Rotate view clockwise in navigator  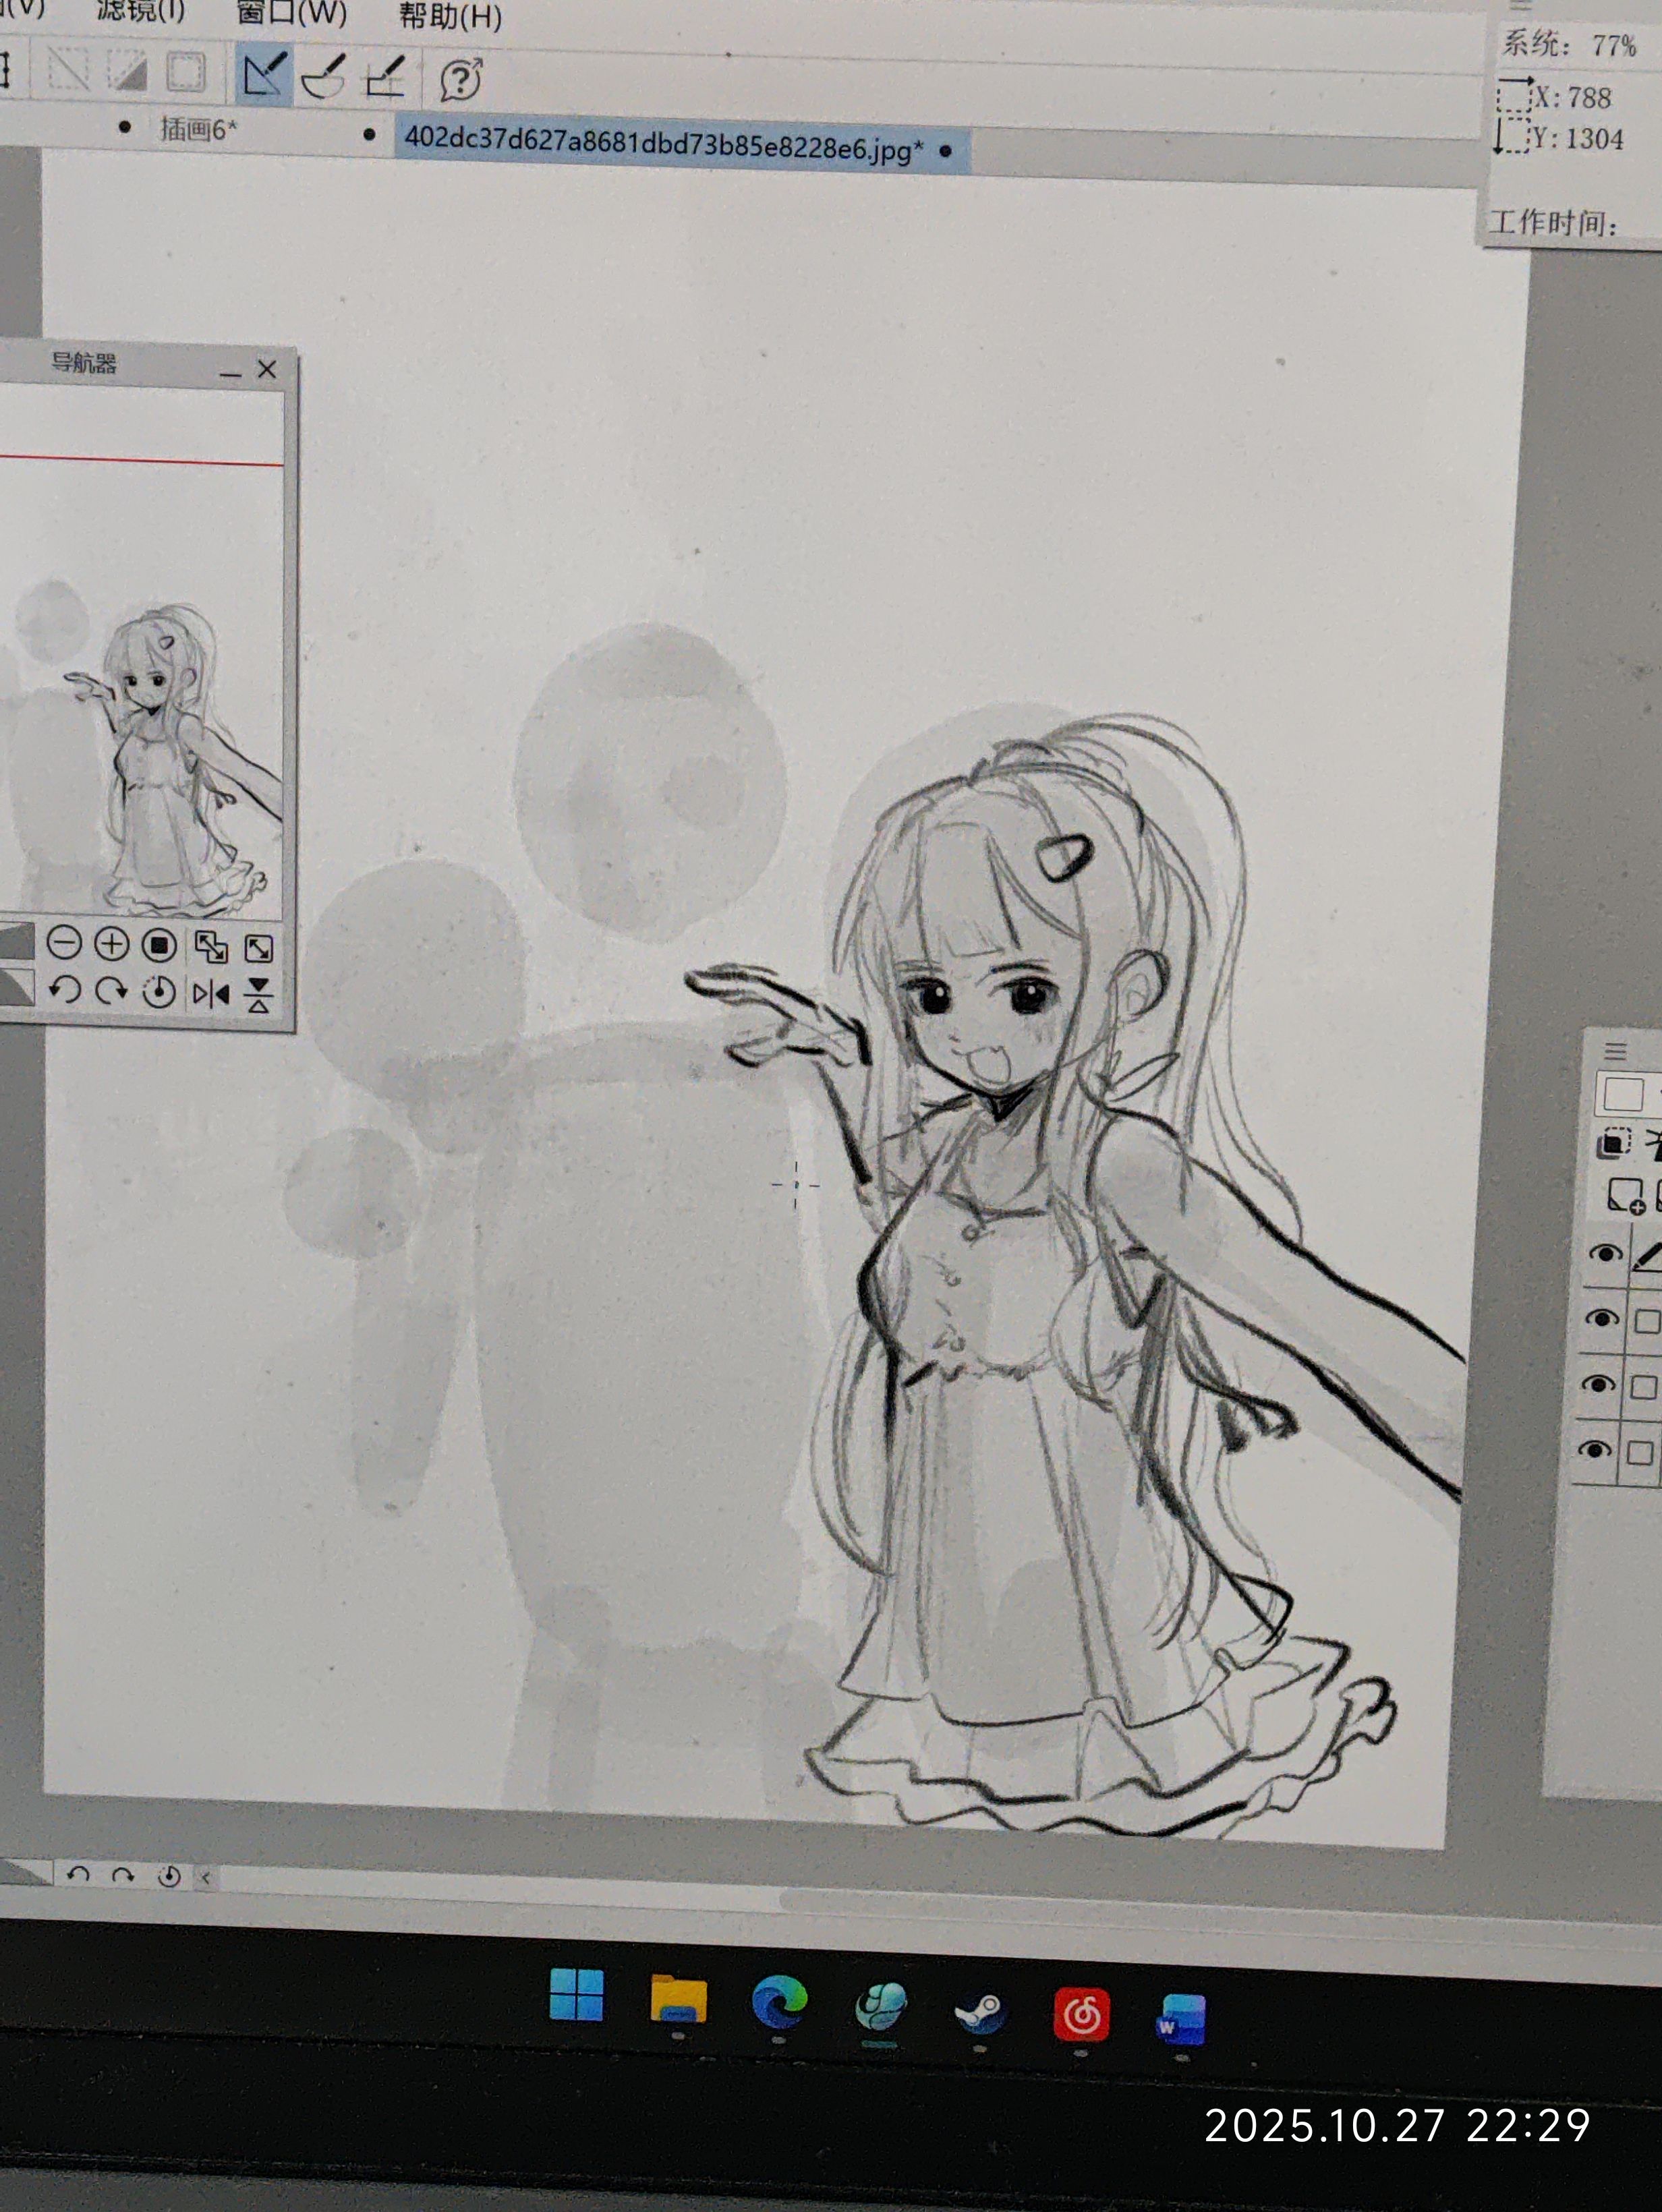point(111,991)
